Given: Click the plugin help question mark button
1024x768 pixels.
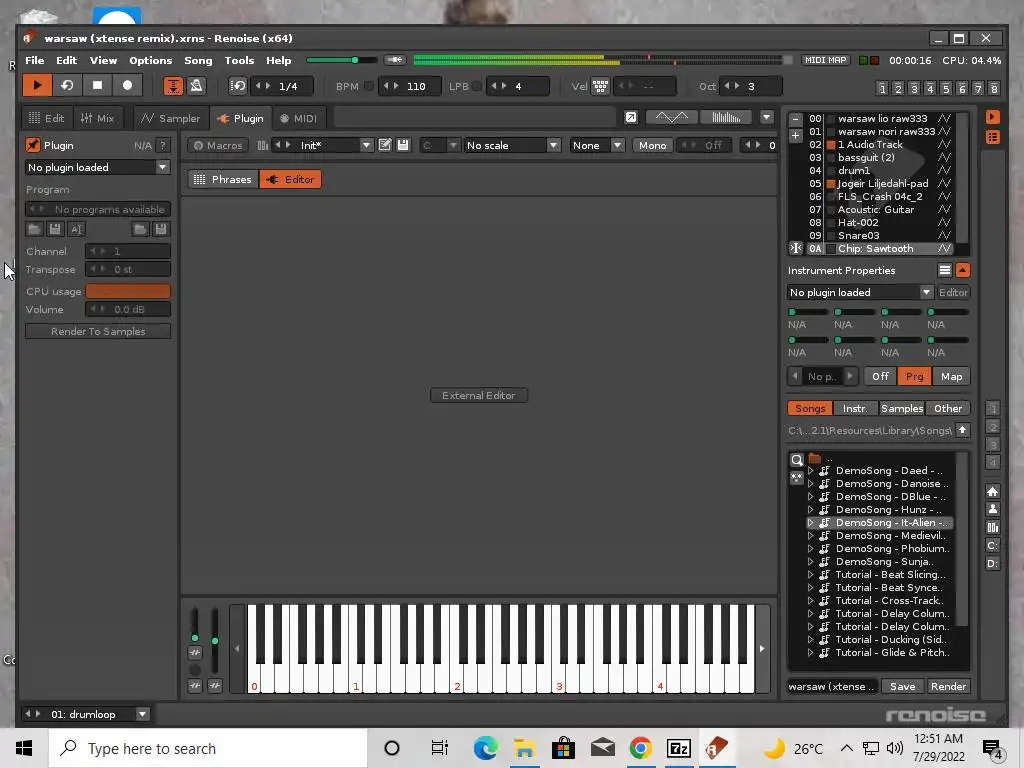Looking at the screenshot, I should coord(163,146).
